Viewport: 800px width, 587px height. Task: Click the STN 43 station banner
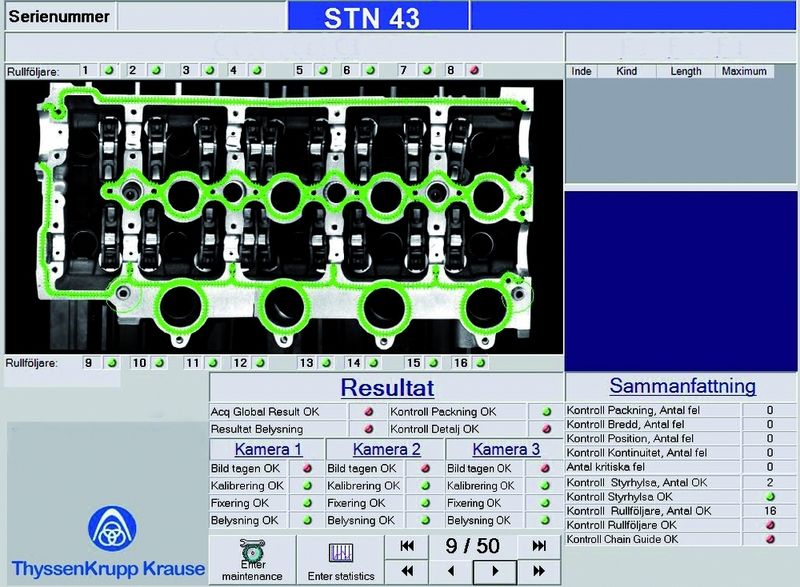(x=378, y=16)
